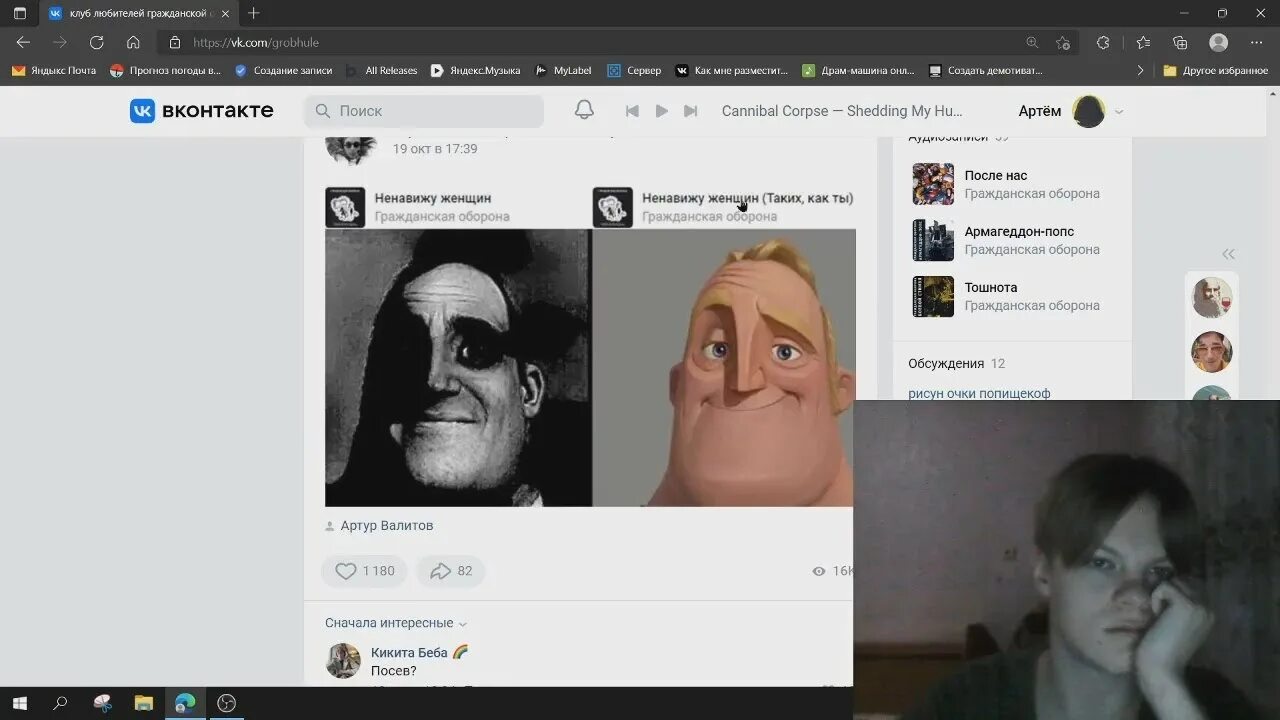The height and width of the screenshot is (720, 1280).
Task: Open Создание записи bookmark
Action: point(283,70)
